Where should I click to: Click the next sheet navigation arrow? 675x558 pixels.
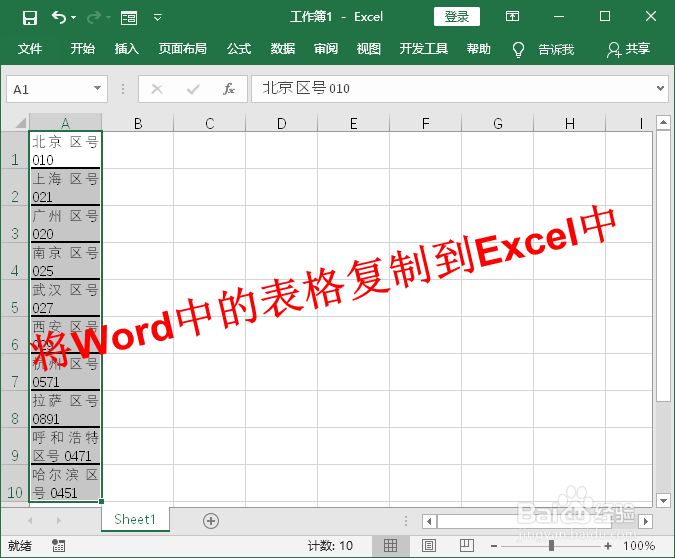59,521
